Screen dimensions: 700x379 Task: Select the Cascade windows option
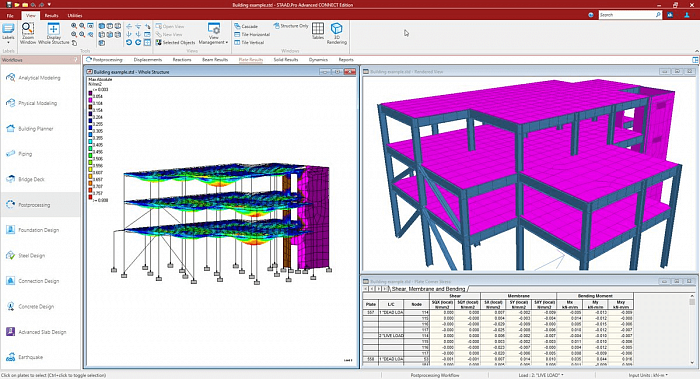point(246,26)
